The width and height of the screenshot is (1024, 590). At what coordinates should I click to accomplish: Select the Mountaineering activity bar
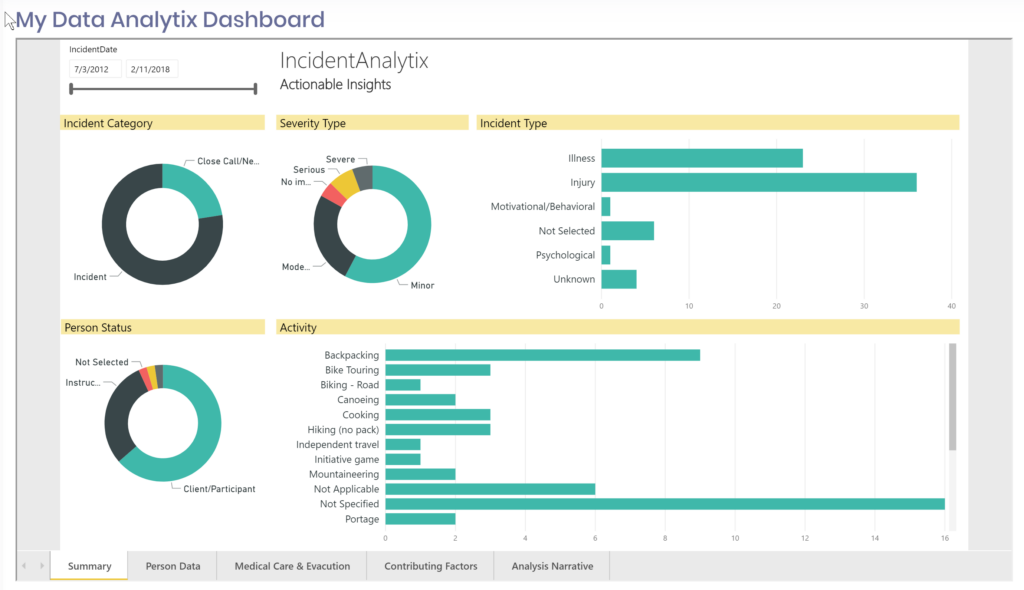point(420,474)
